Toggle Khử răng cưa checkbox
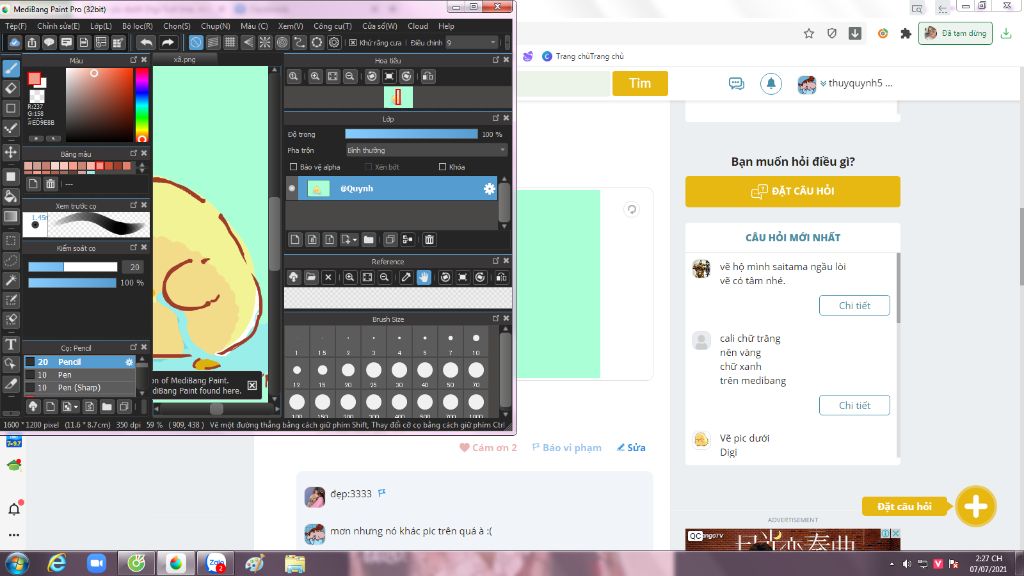 (353, 42)
